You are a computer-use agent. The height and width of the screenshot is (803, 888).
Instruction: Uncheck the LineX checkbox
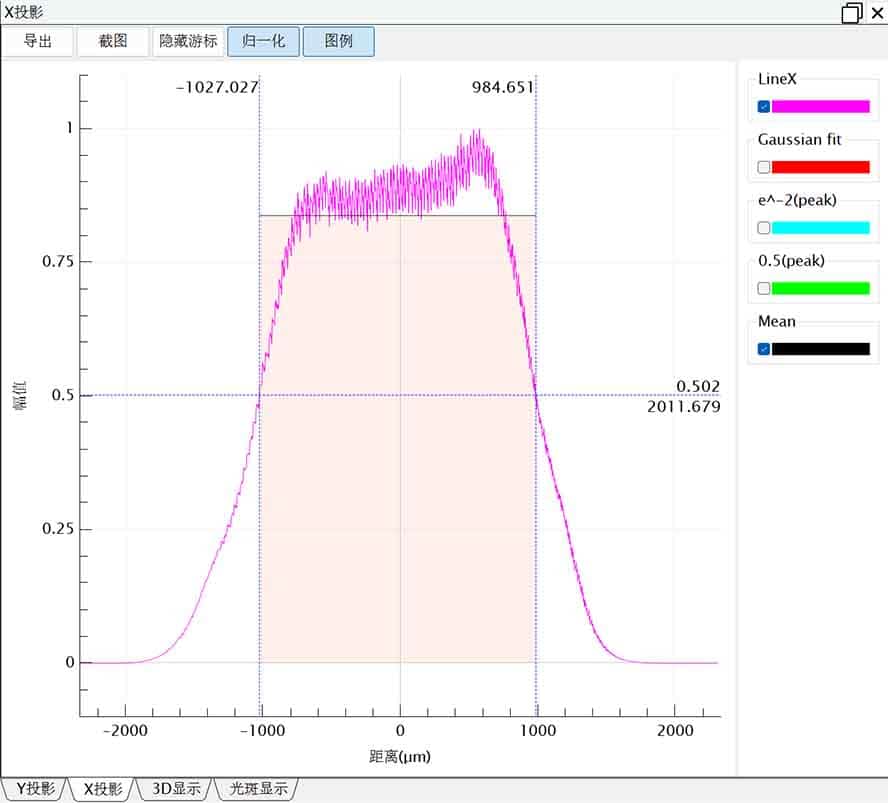click(764, 107)
